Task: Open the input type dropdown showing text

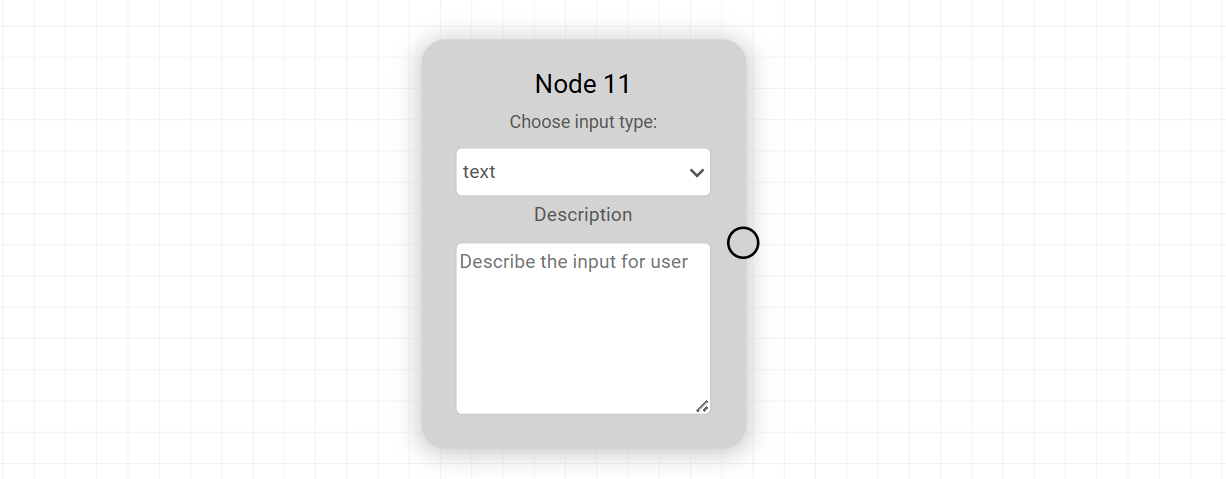Action: pos(583,172)
